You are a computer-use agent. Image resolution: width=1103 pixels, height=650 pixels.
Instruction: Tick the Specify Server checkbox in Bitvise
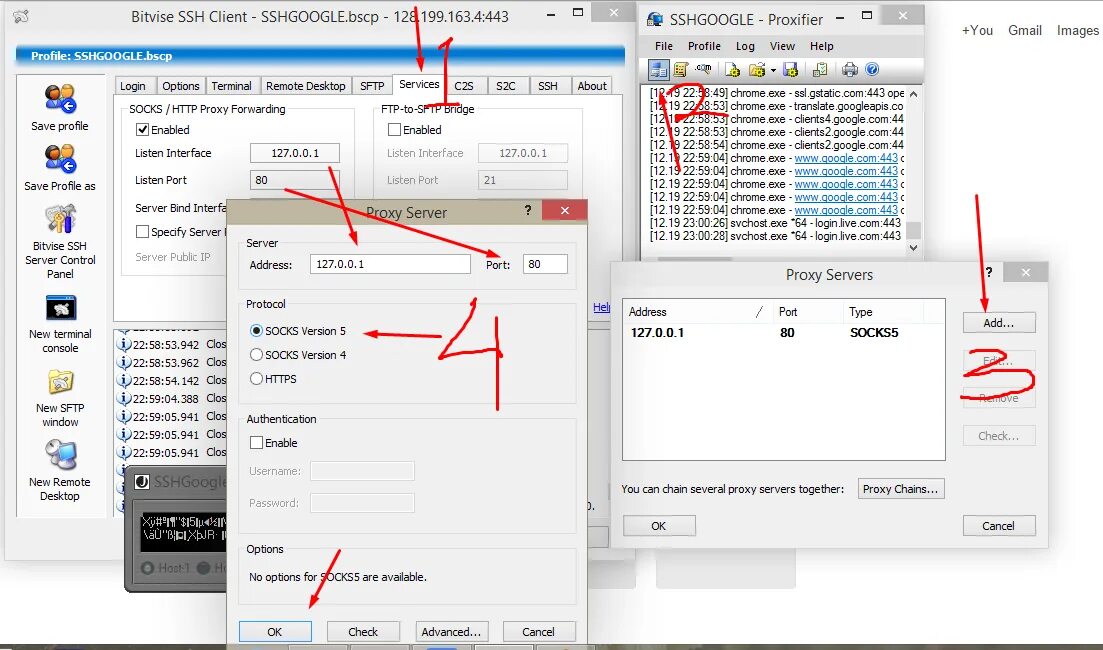pyautogui.click(x=142, y=231)
